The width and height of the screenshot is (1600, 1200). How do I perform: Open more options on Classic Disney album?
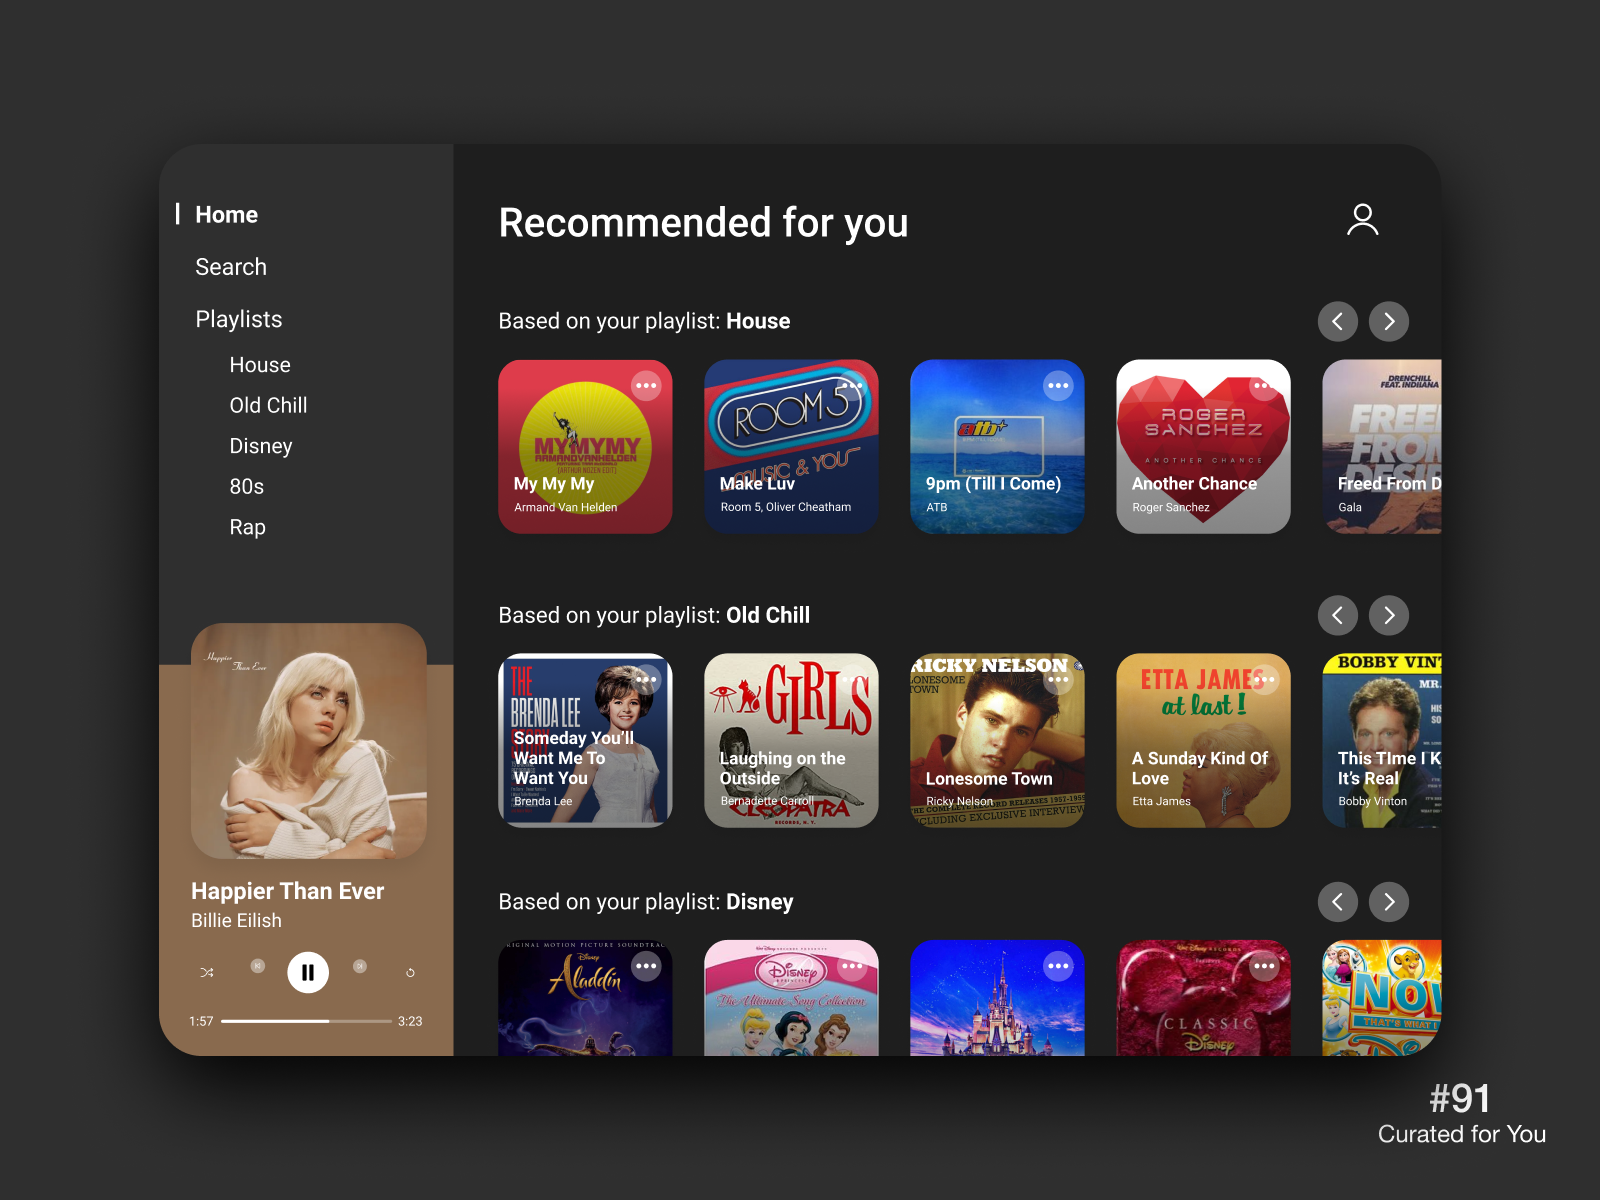[x=1264, y=966]
